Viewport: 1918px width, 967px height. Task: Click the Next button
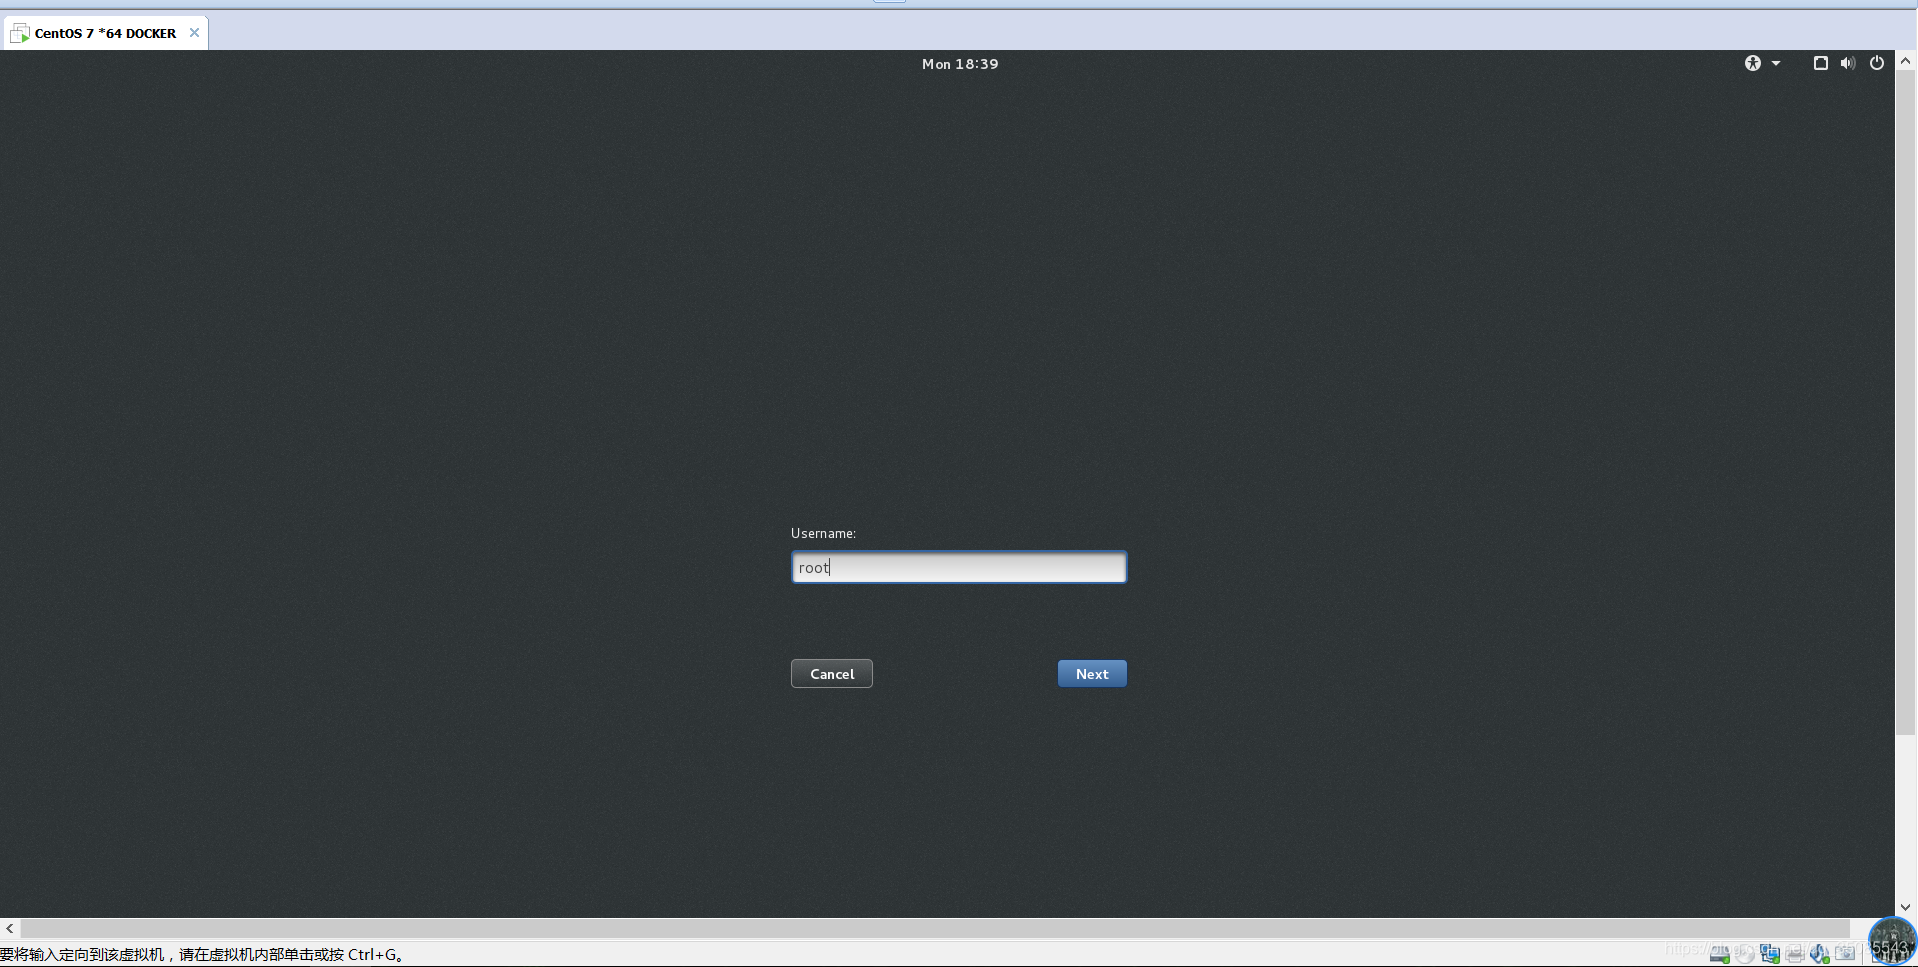1092,674
